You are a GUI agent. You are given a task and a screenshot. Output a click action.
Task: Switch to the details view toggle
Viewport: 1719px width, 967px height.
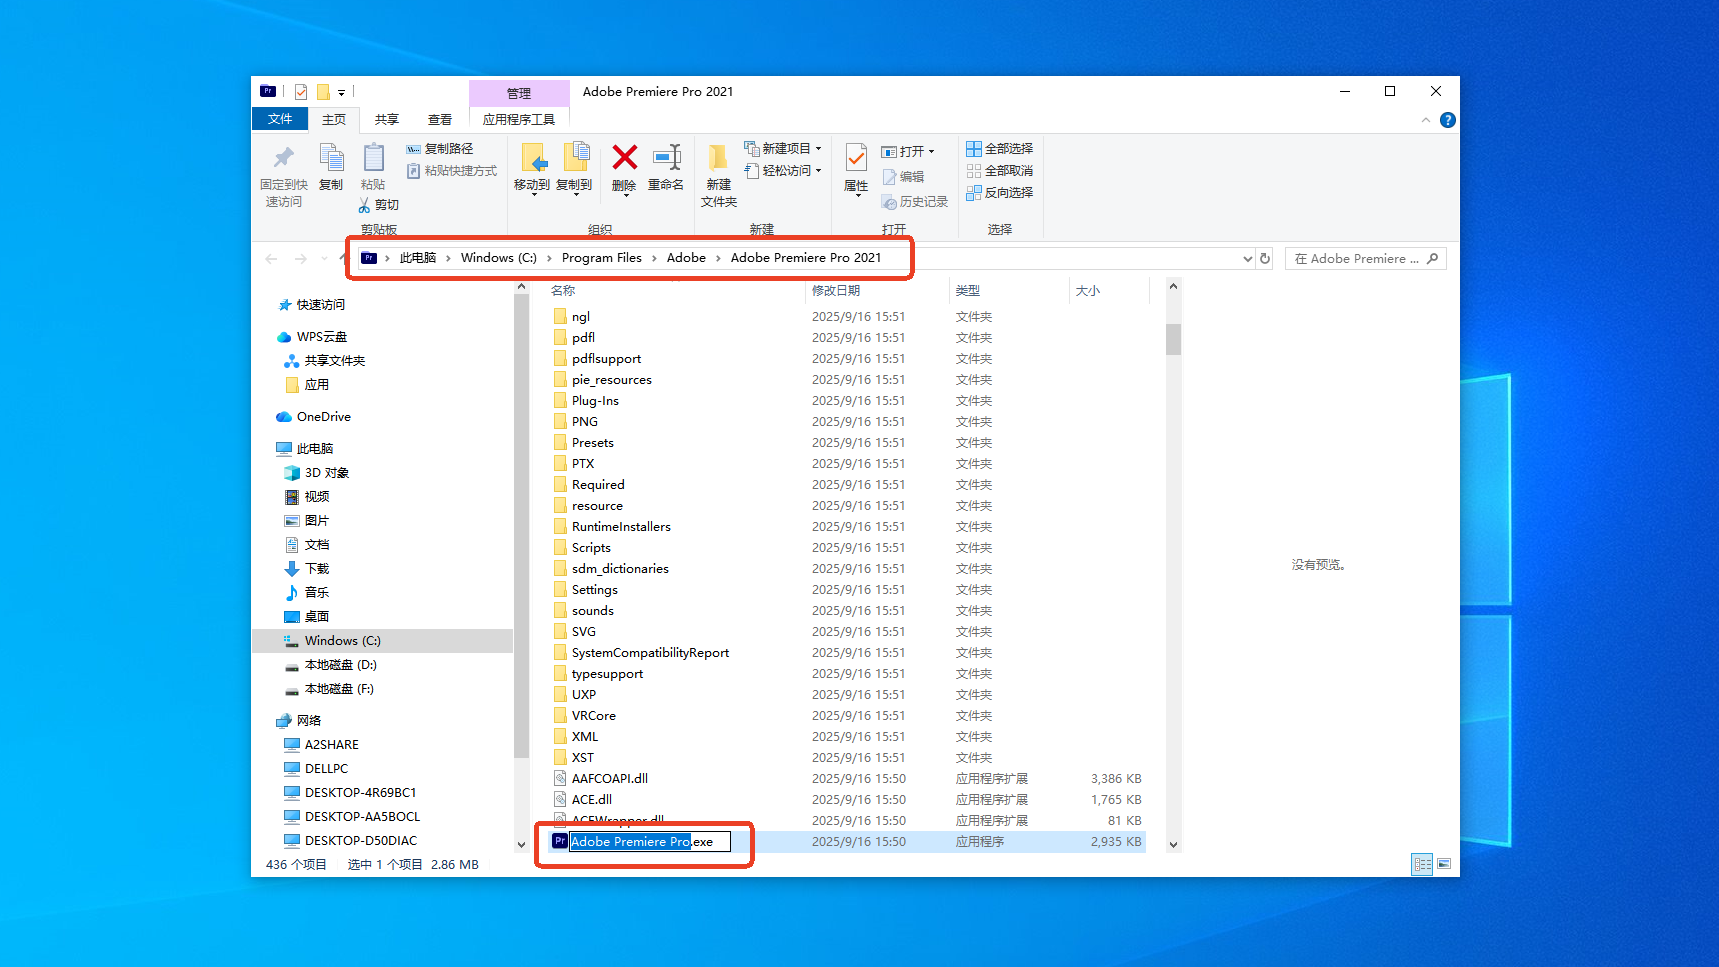(x=1422, y=864)
